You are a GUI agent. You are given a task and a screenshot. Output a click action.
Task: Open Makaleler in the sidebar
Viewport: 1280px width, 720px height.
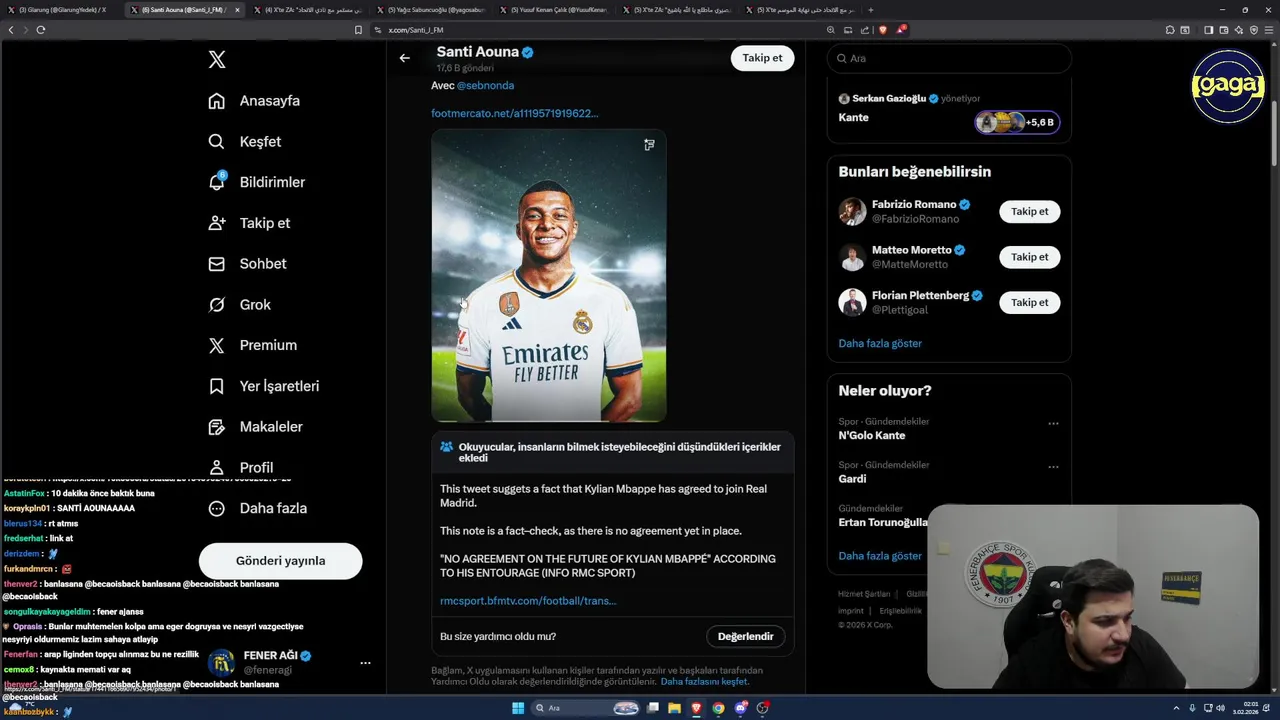click(x=255, y=427)
